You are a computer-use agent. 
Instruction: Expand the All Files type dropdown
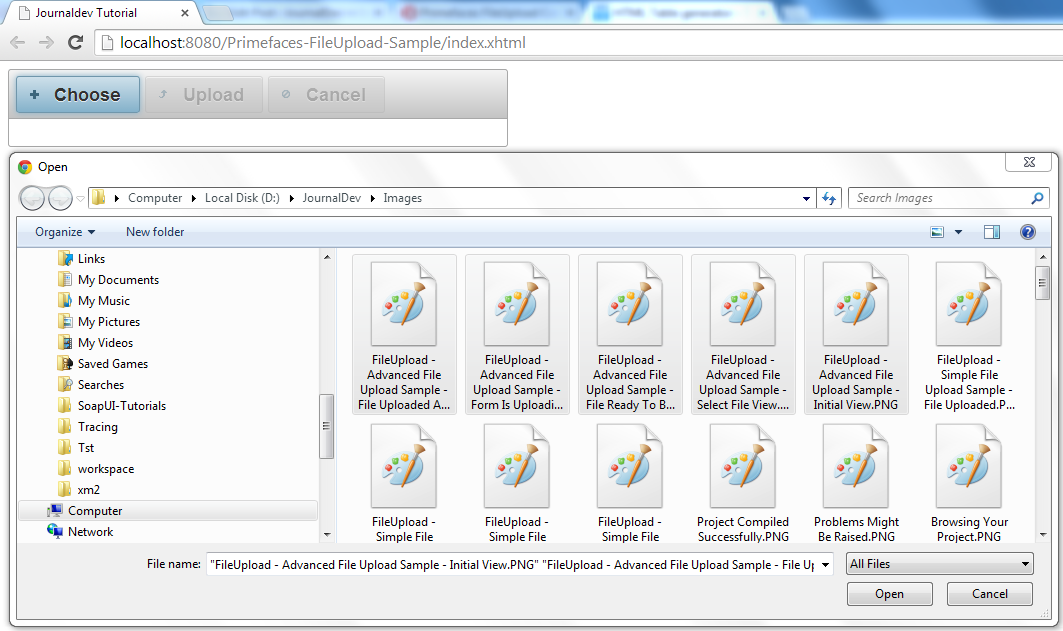click(x=939, y=564)
